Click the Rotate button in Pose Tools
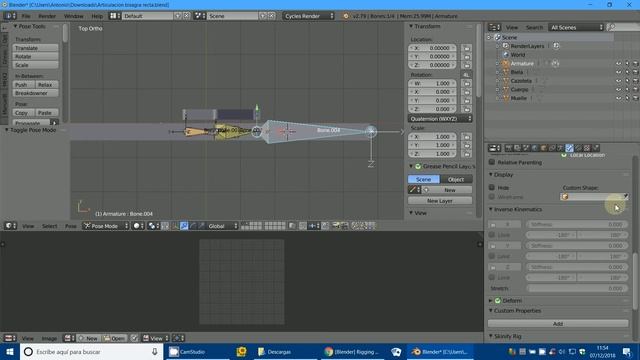 [36, 56]
